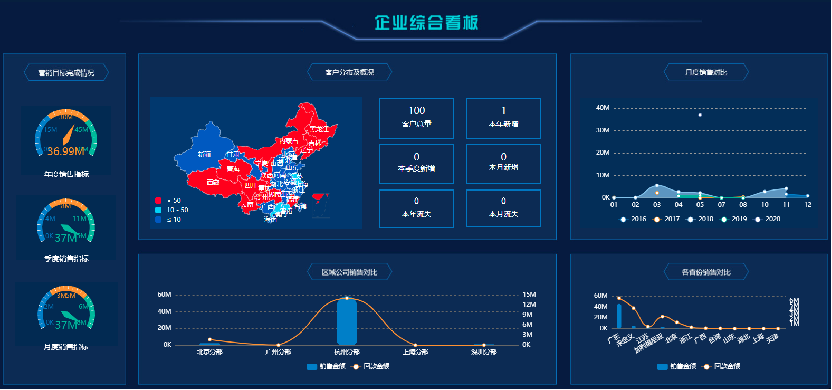Open the 本月流失 card showing 0

[504, 209]
